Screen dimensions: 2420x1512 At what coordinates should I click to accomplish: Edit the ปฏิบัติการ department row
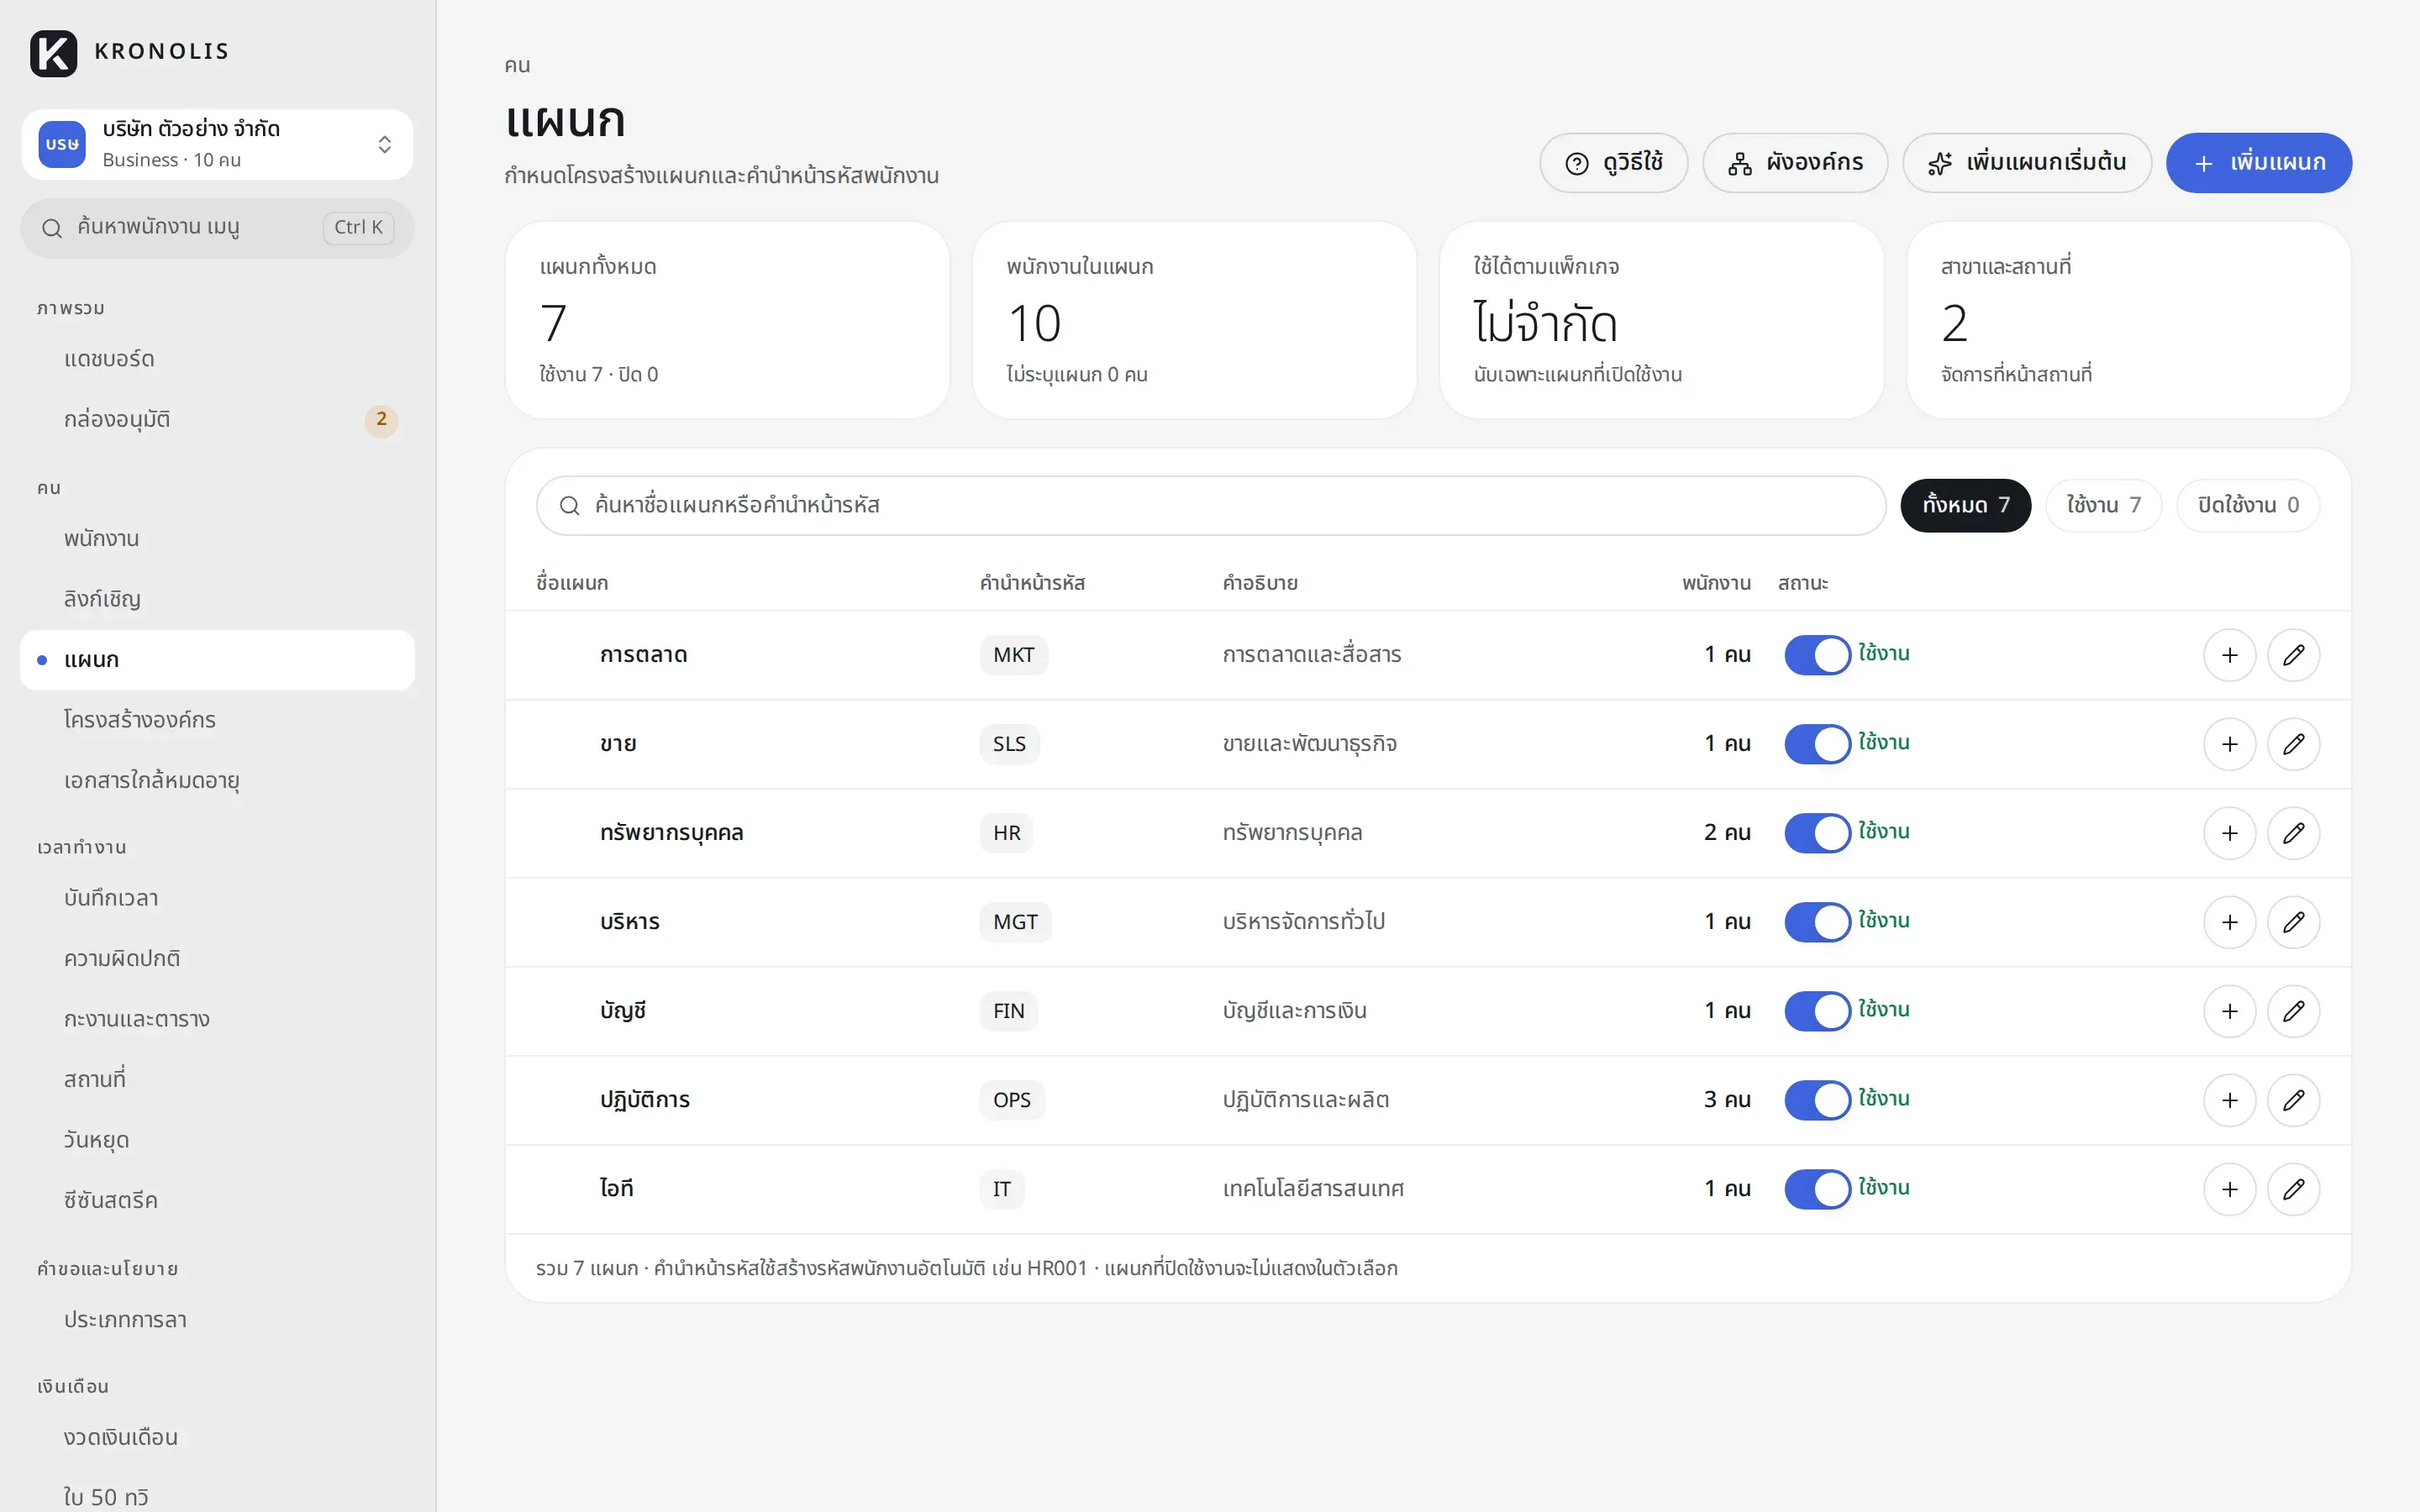2293,1100
